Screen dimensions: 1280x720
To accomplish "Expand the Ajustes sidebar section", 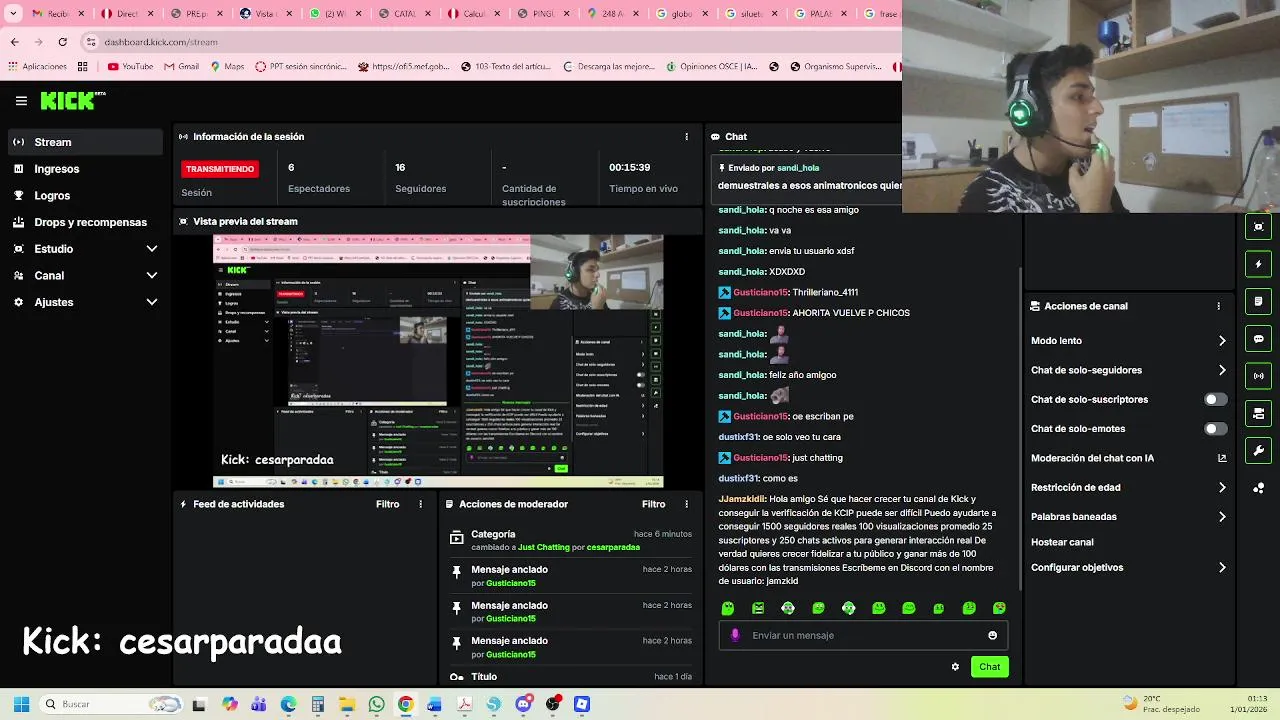I will (152, 302).
